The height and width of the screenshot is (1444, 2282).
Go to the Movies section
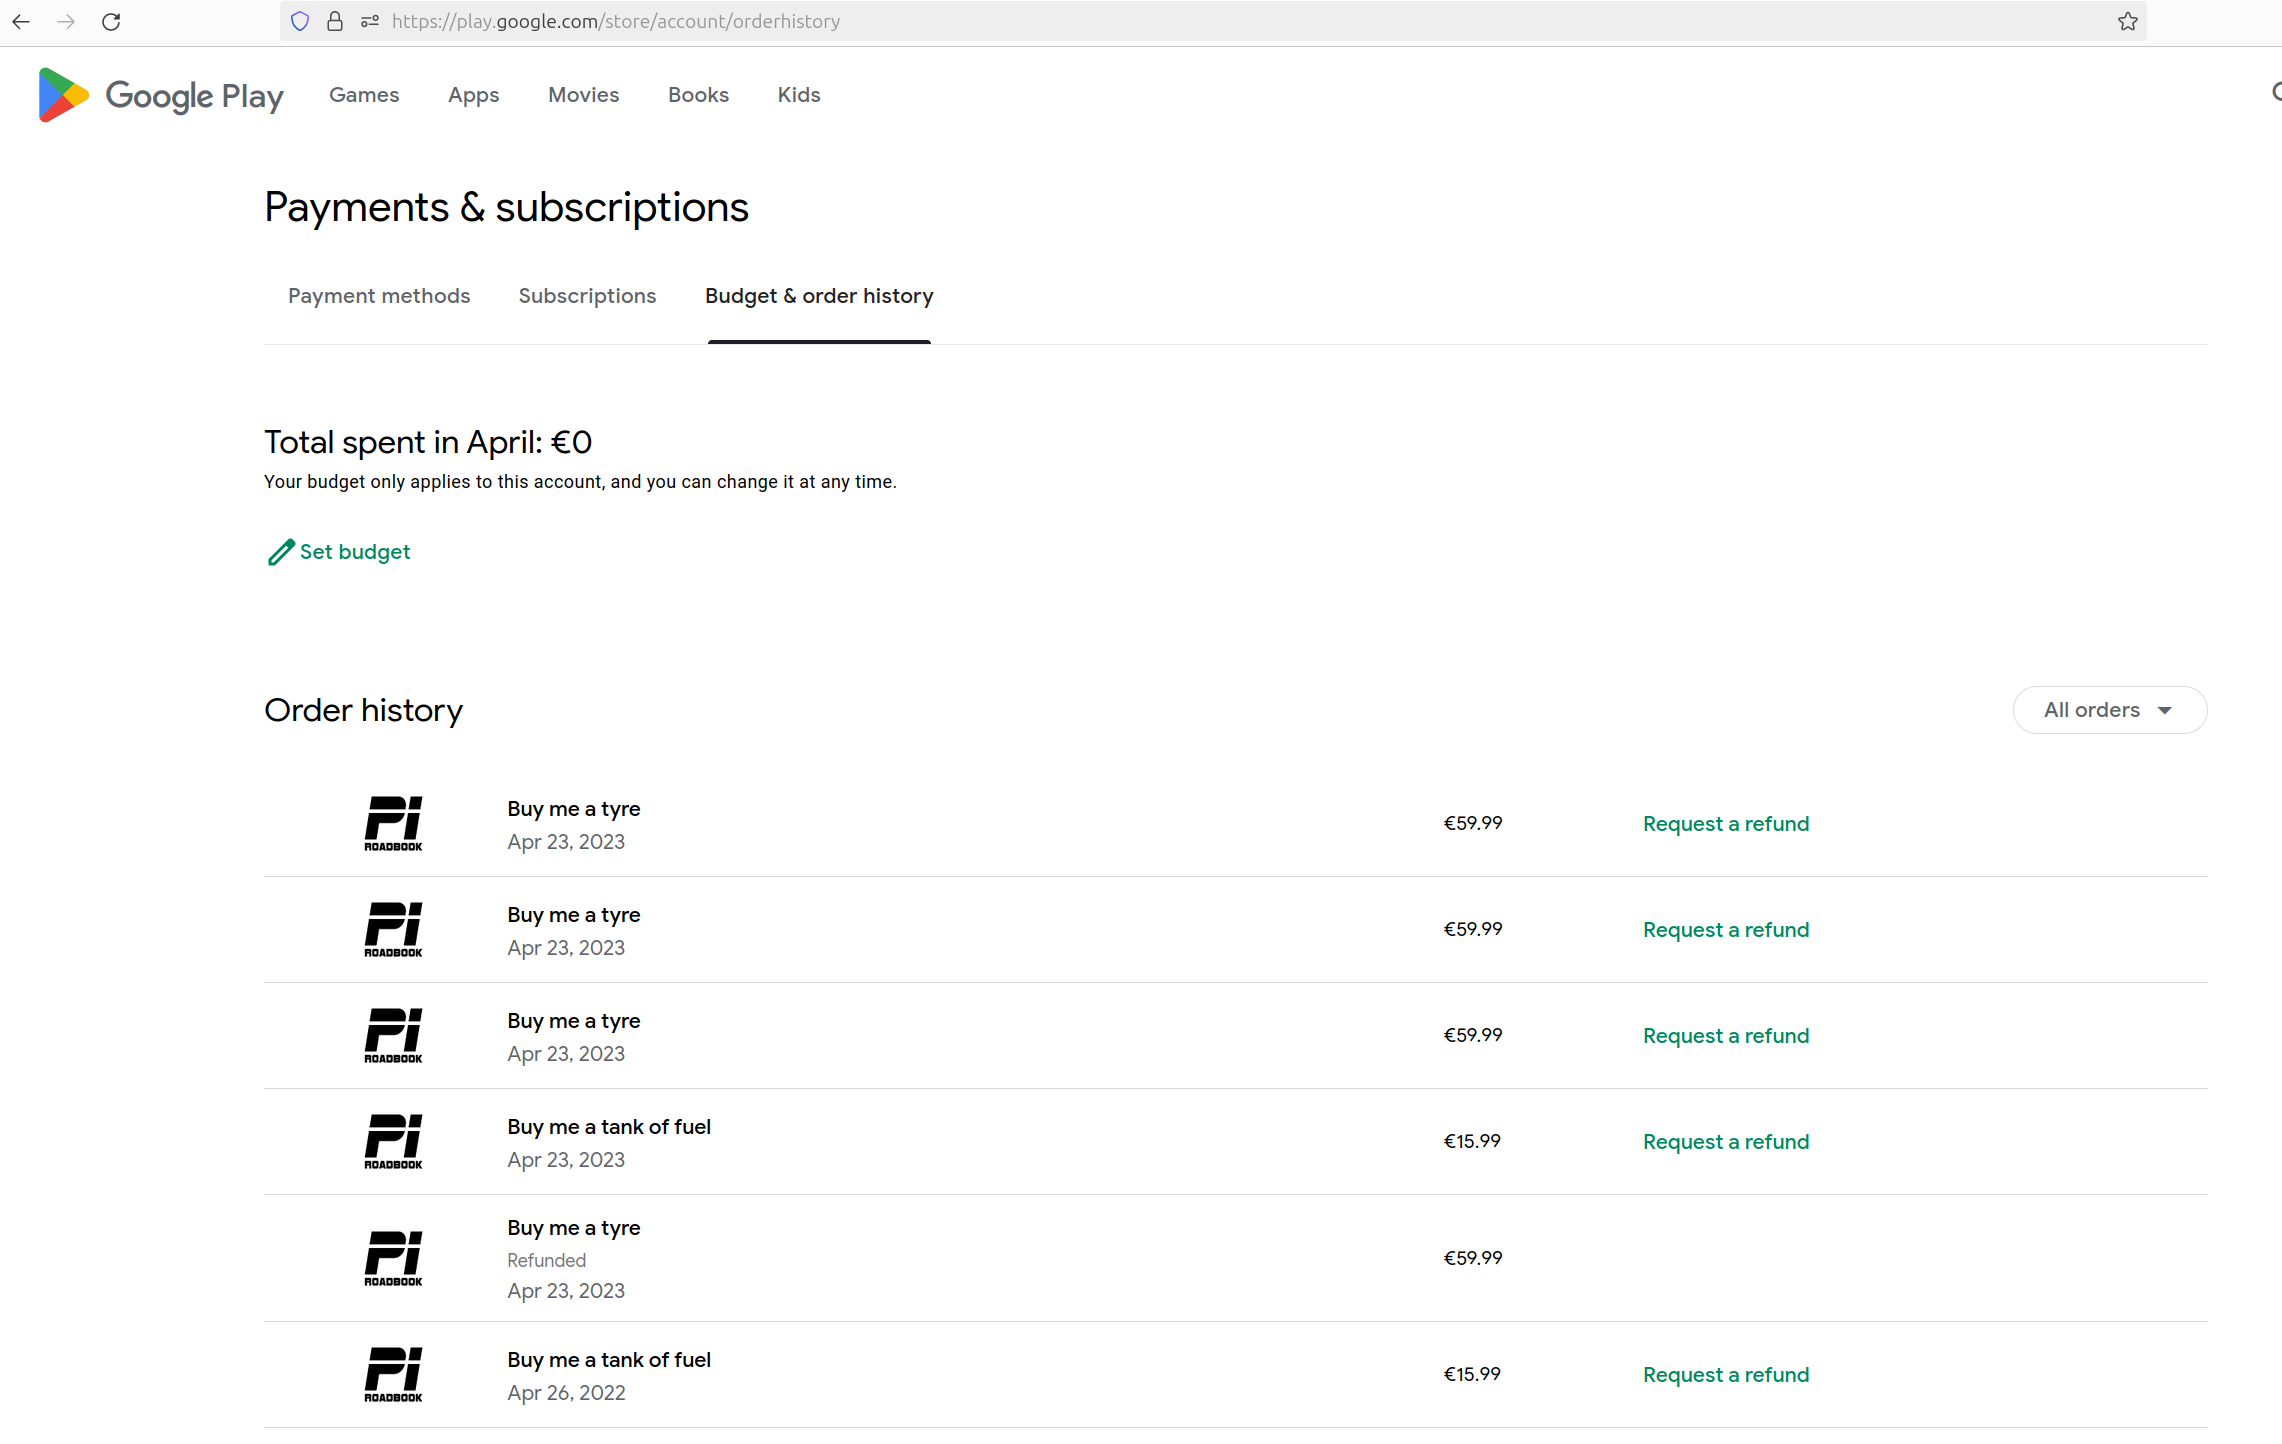[584, 95]
